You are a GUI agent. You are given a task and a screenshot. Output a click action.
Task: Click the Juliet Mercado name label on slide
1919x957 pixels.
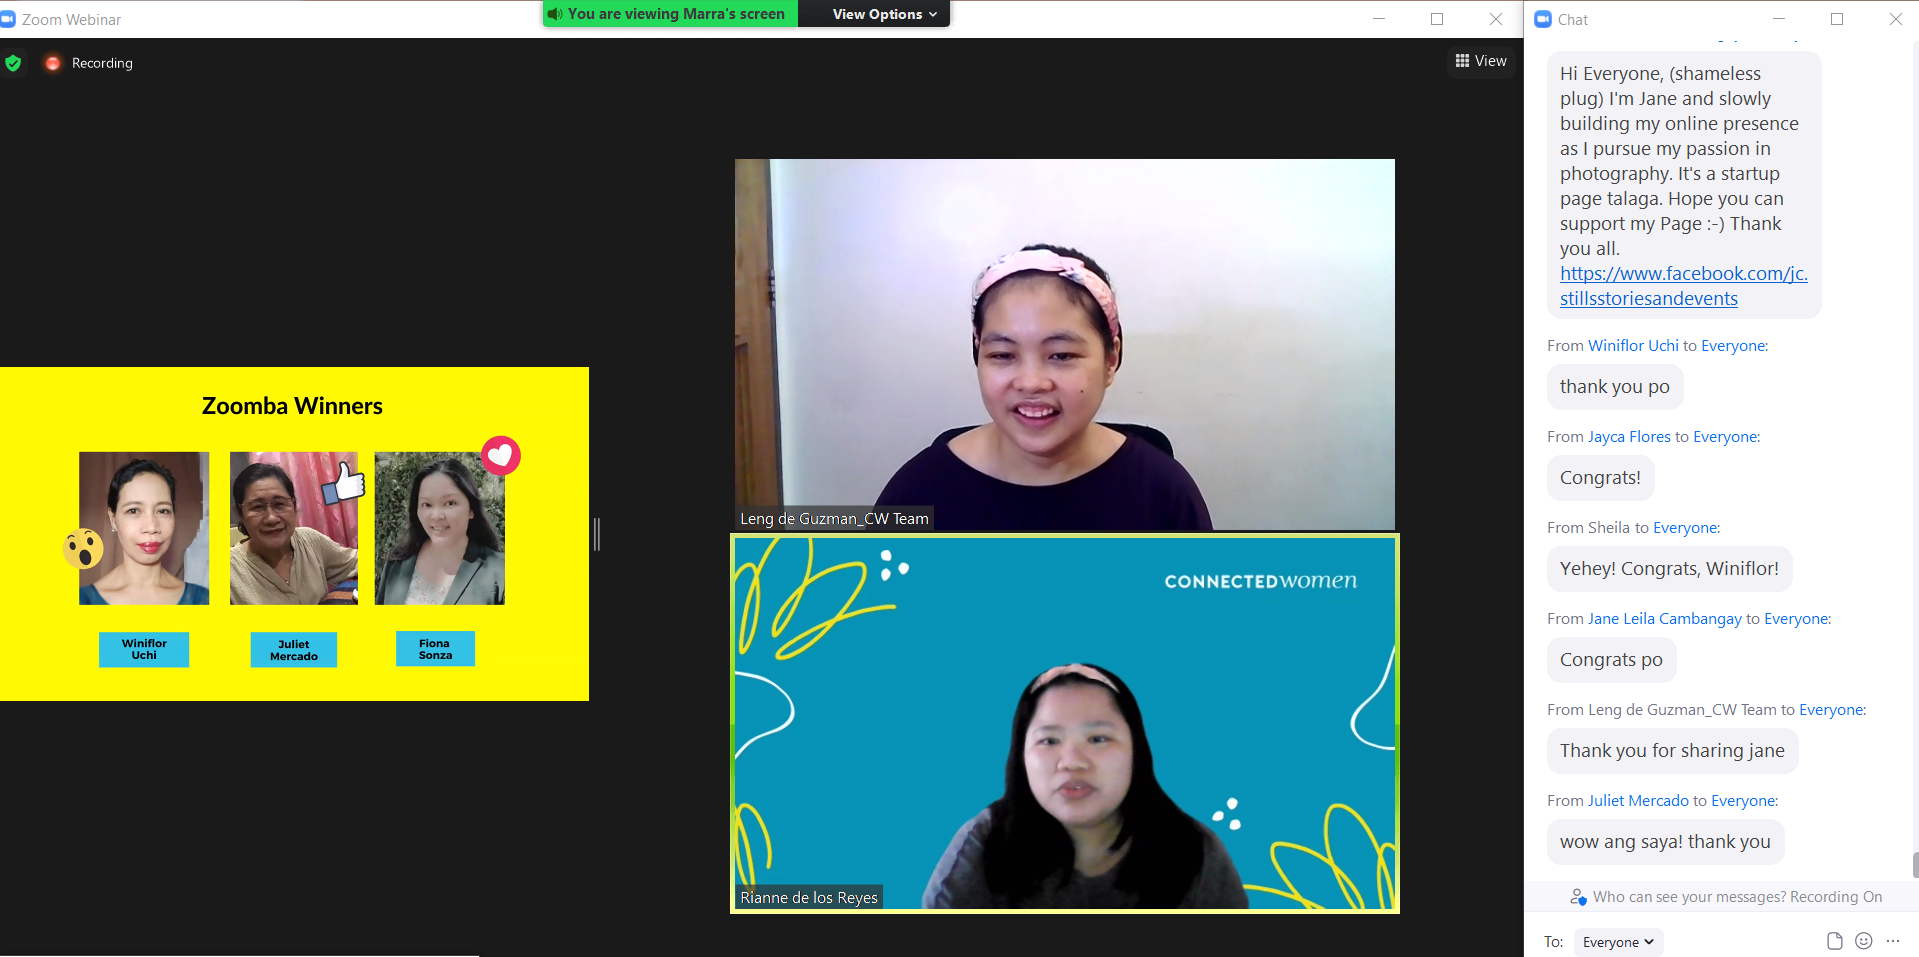tap(294, 650)
